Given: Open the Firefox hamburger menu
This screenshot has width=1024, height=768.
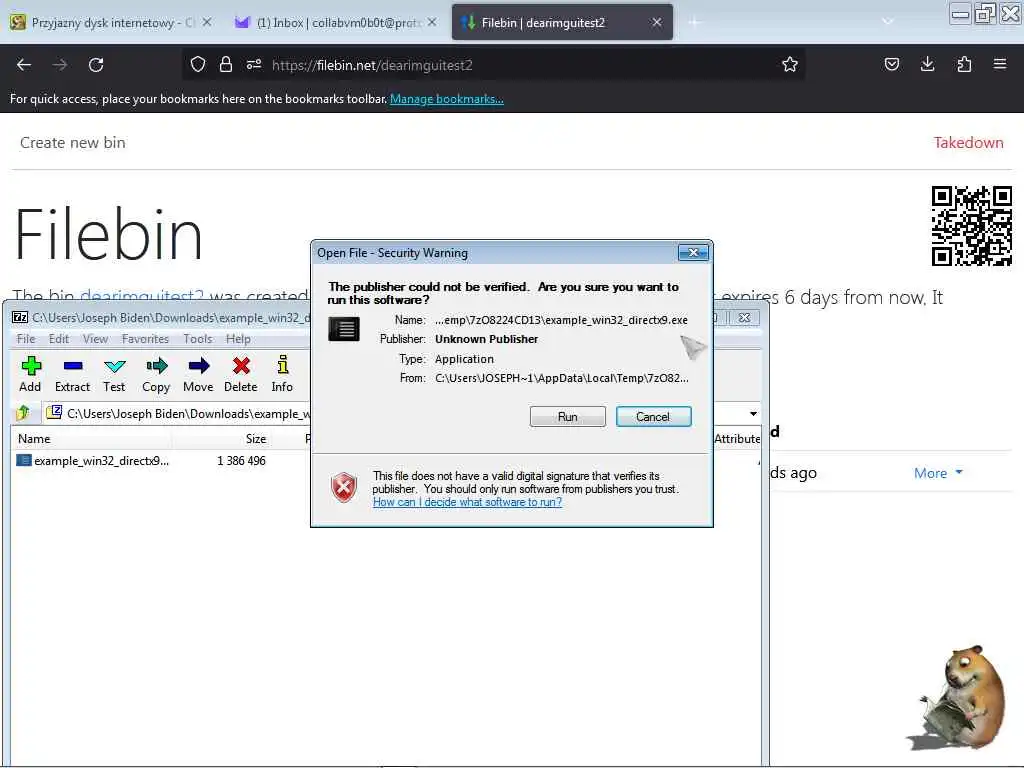Looking at the screenshot, I should point(1000,64).
